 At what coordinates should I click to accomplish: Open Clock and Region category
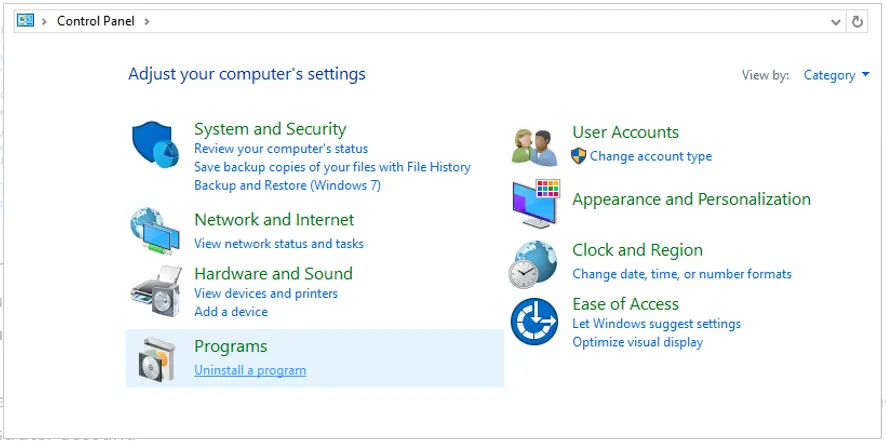(637, 250)
